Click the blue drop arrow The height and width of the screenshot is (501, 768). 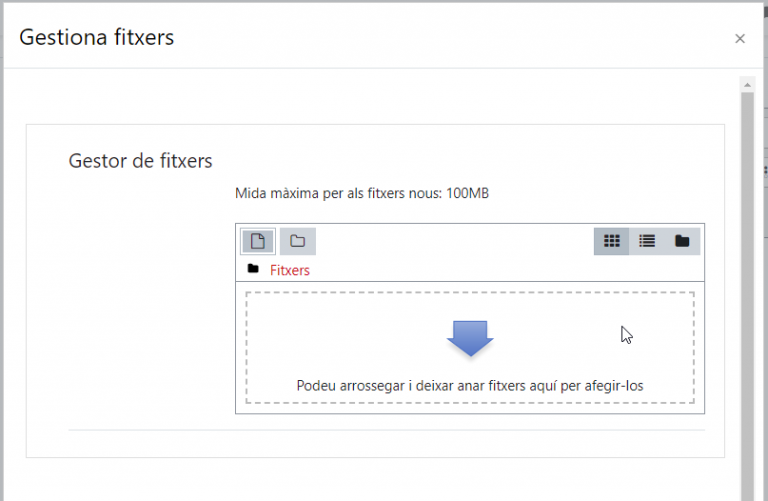coord(470,338)
